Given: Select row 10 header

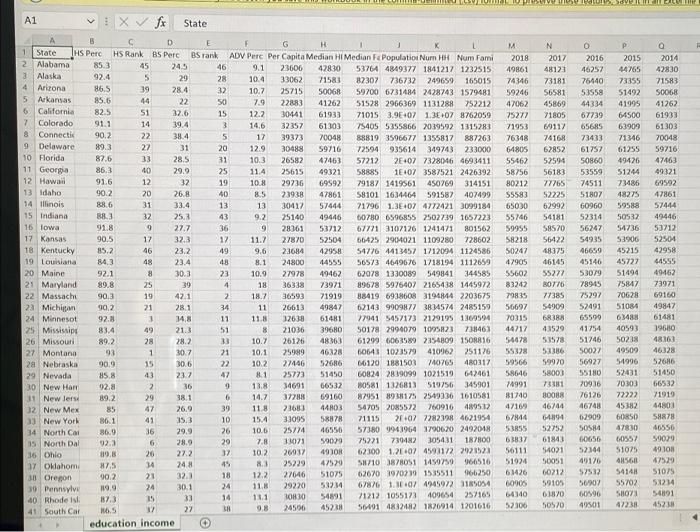Looking at the screenshot, I should [27, 158].
